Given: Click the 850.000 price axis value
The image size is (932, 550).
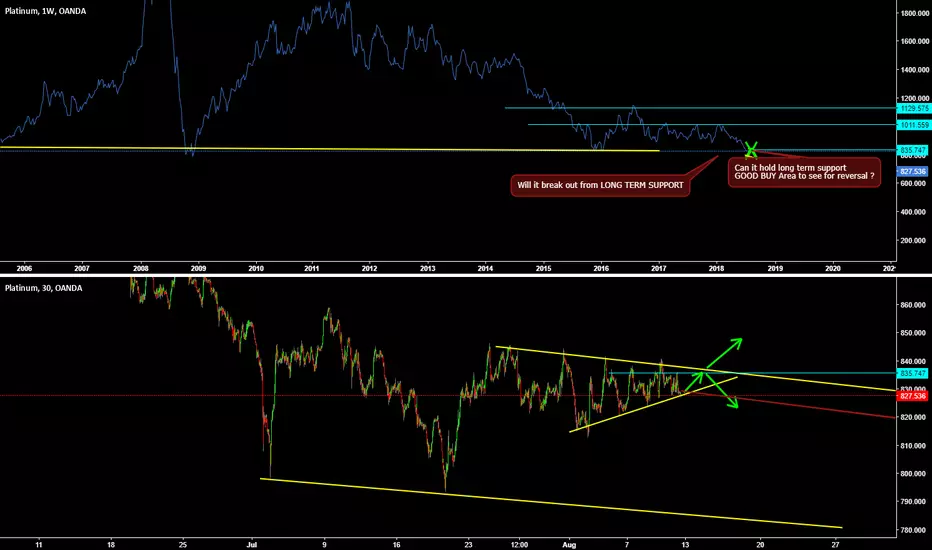Looking at the screenshot, I should (x=914, y=333).
